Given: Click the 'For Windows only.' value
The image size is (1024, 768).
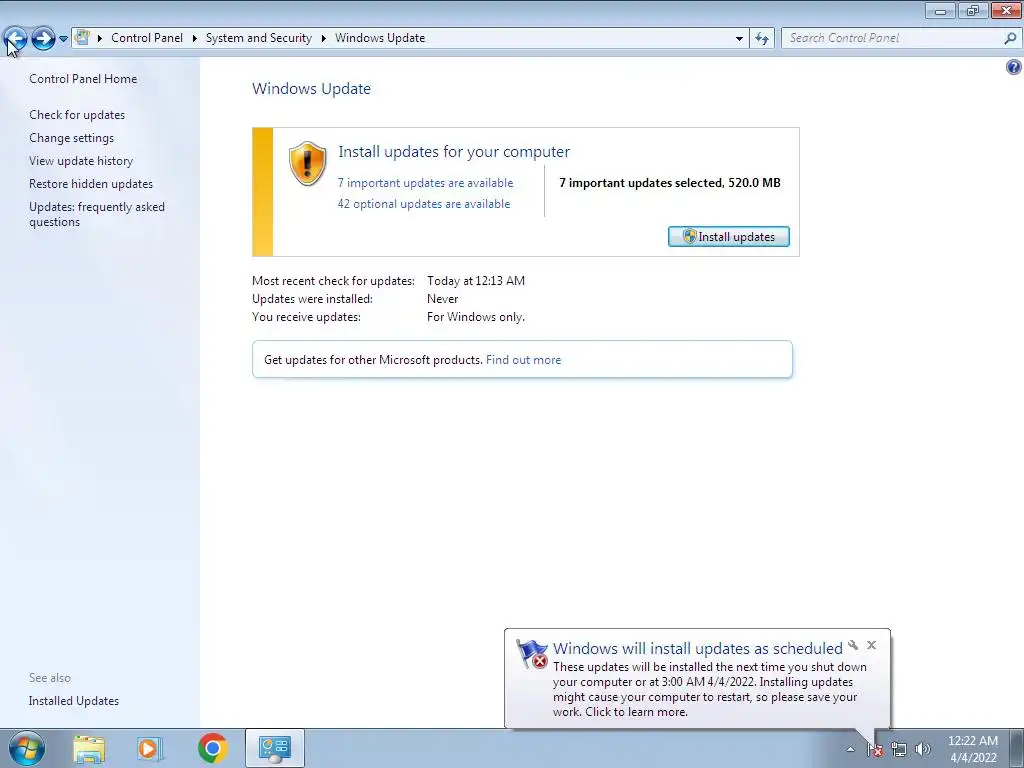Looking at the screenshot, I should tap(476, 317).
